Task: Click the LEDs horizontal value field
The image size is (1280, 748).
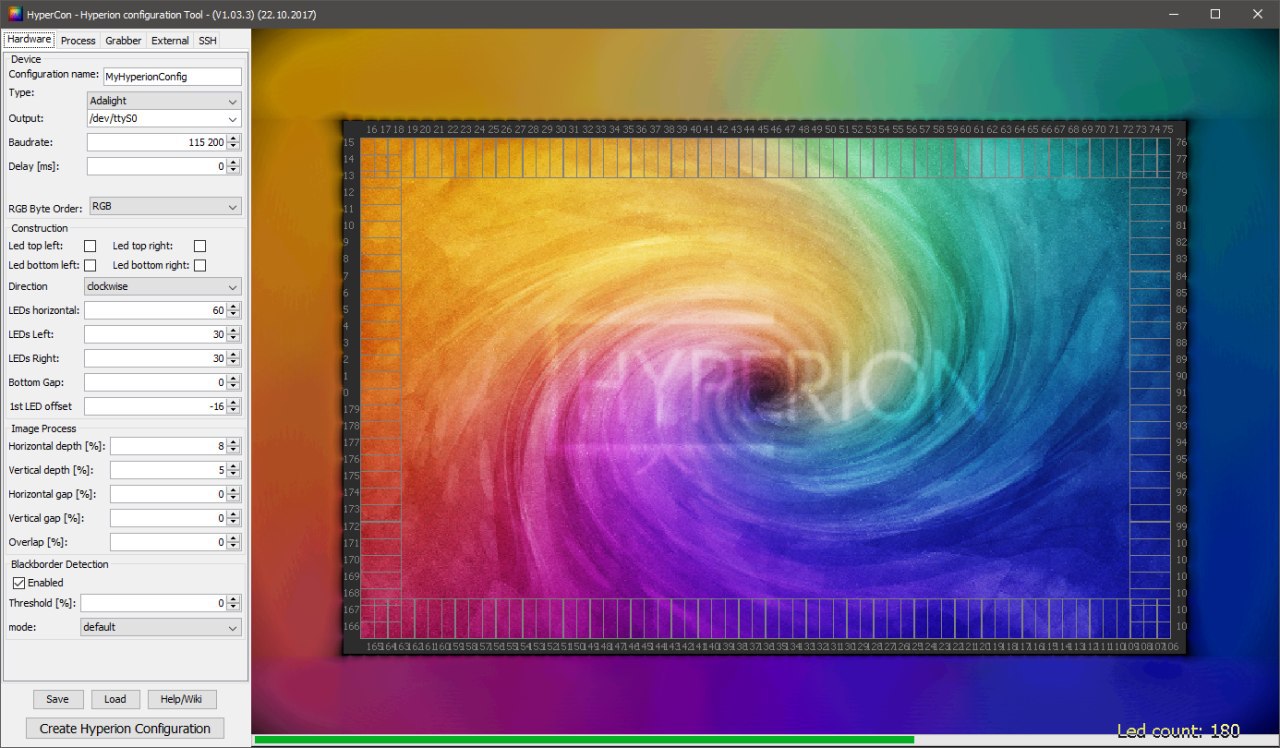Action: 155,310
